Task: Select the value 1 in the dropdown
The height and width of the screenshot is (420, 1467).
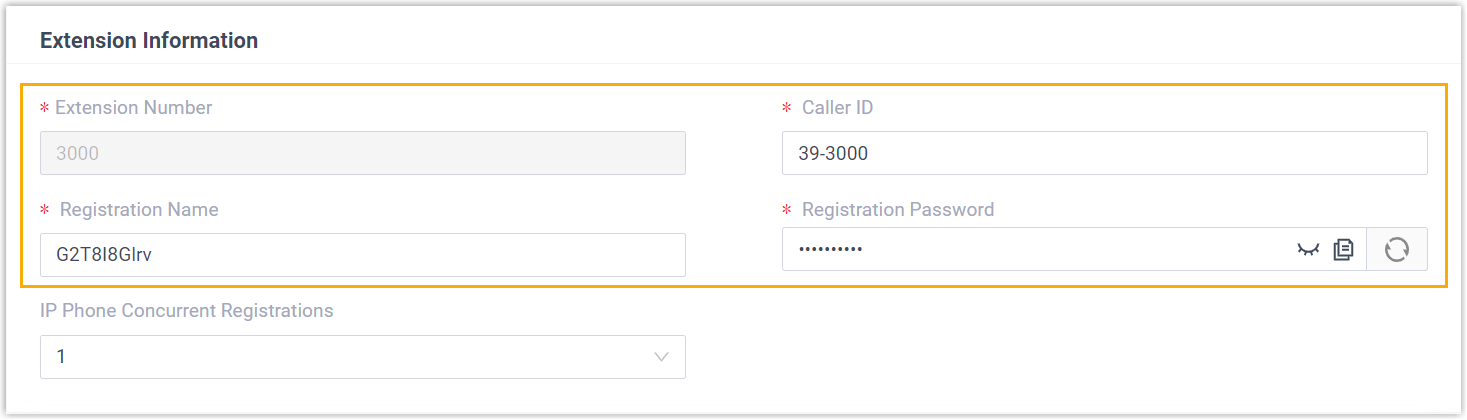Action: (61, 357)
